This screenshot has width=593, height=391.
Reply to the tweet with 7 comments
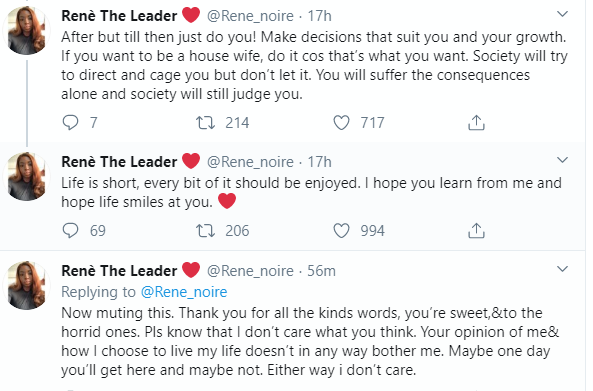(70, 123)
